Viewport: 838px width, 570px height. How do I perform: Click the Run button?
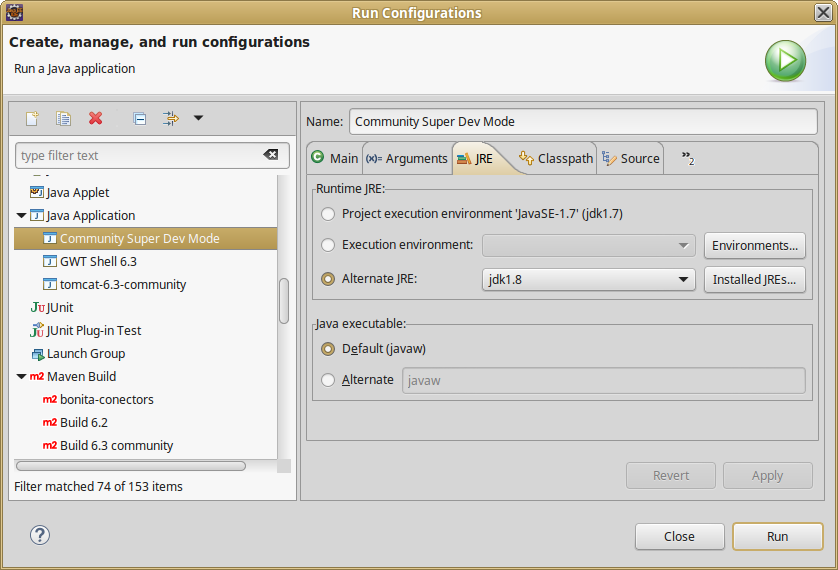pyautogui.click(x=778, y=536)
